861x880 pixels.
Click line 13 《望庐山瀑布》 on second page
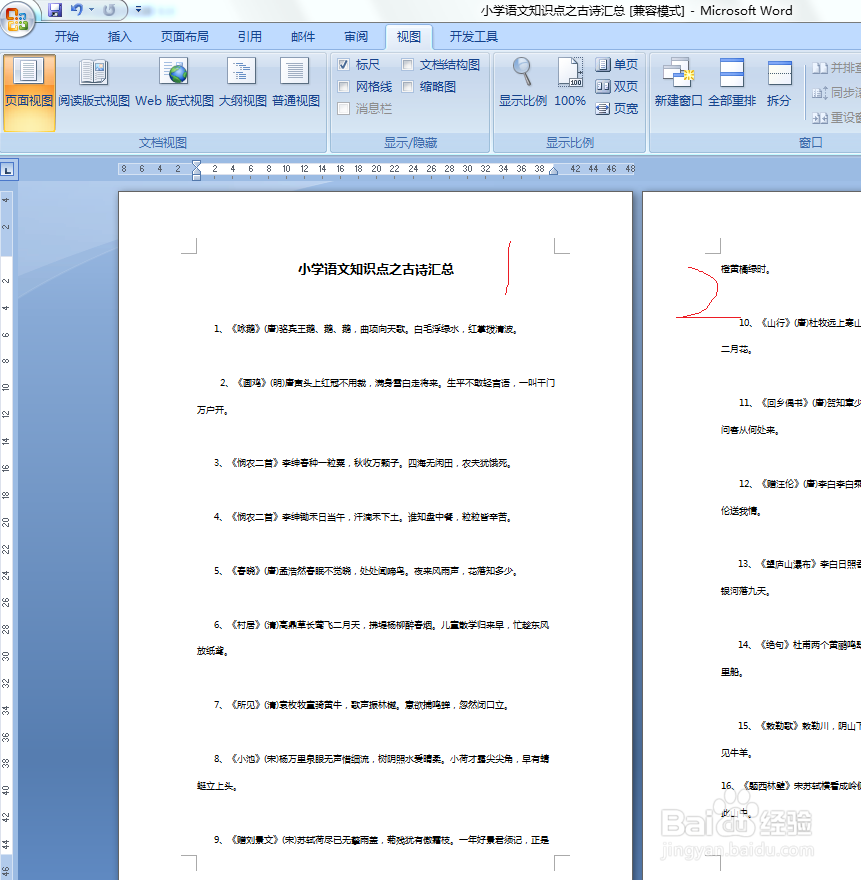(x=799, y=563)
